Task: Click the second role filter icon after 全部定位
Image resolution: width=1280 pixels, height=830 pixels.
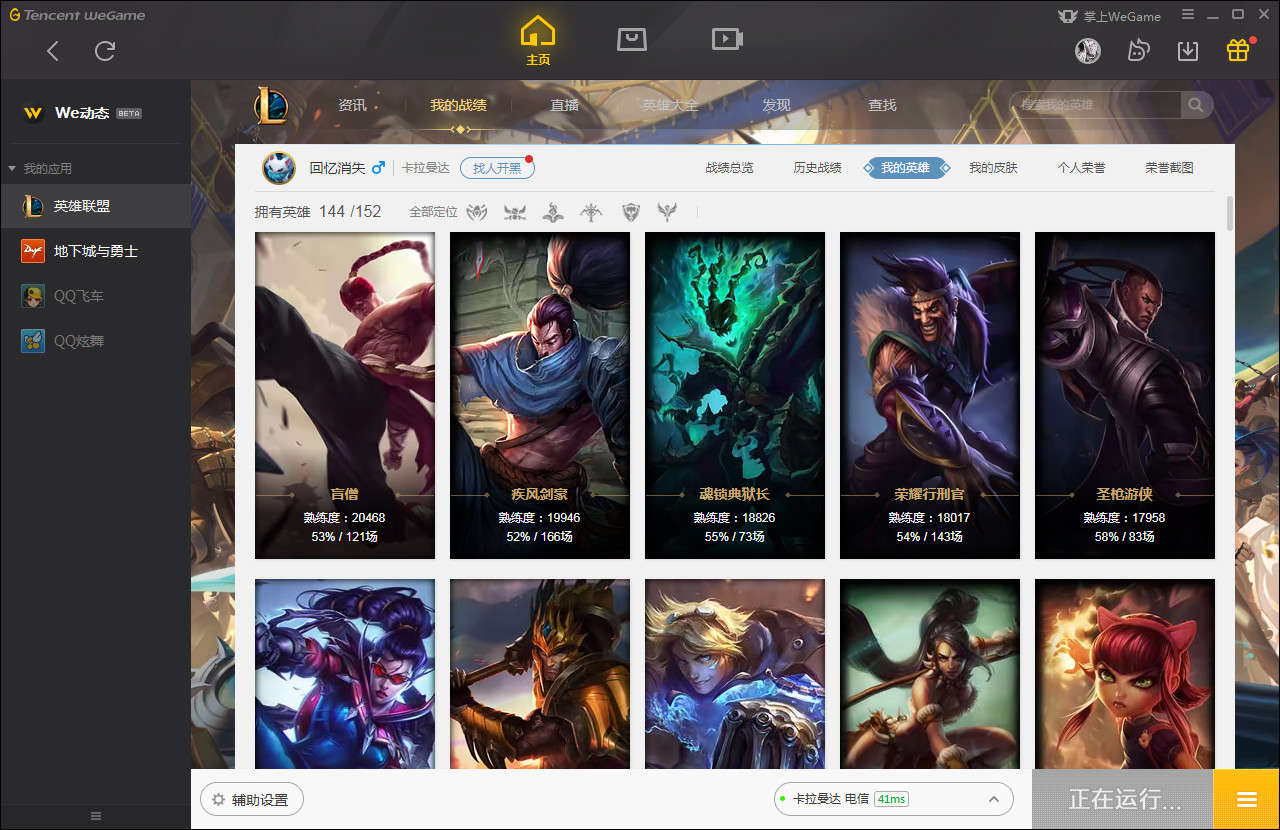Action: tap(515, 212)
